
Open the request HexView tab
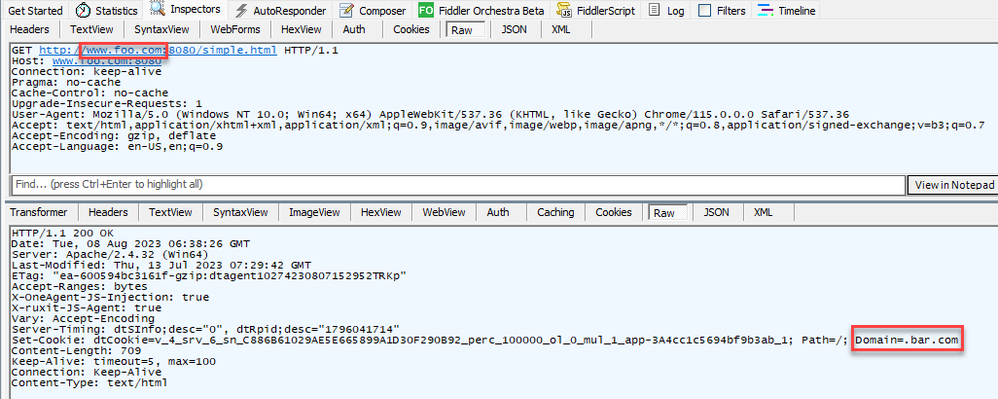pyautogui.click(x=301, y=29)
